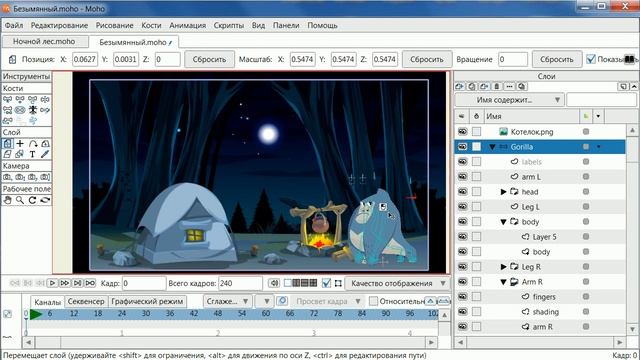
Task: Select the Follow Path layer tool
Action: pos(33,144)
